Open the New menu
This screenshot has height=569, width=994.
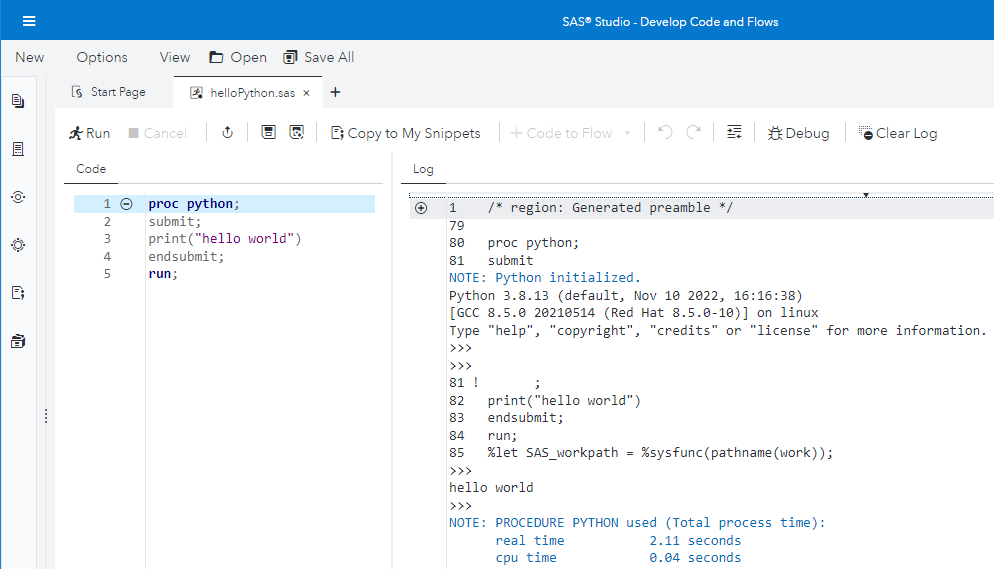tap(30, 57)
